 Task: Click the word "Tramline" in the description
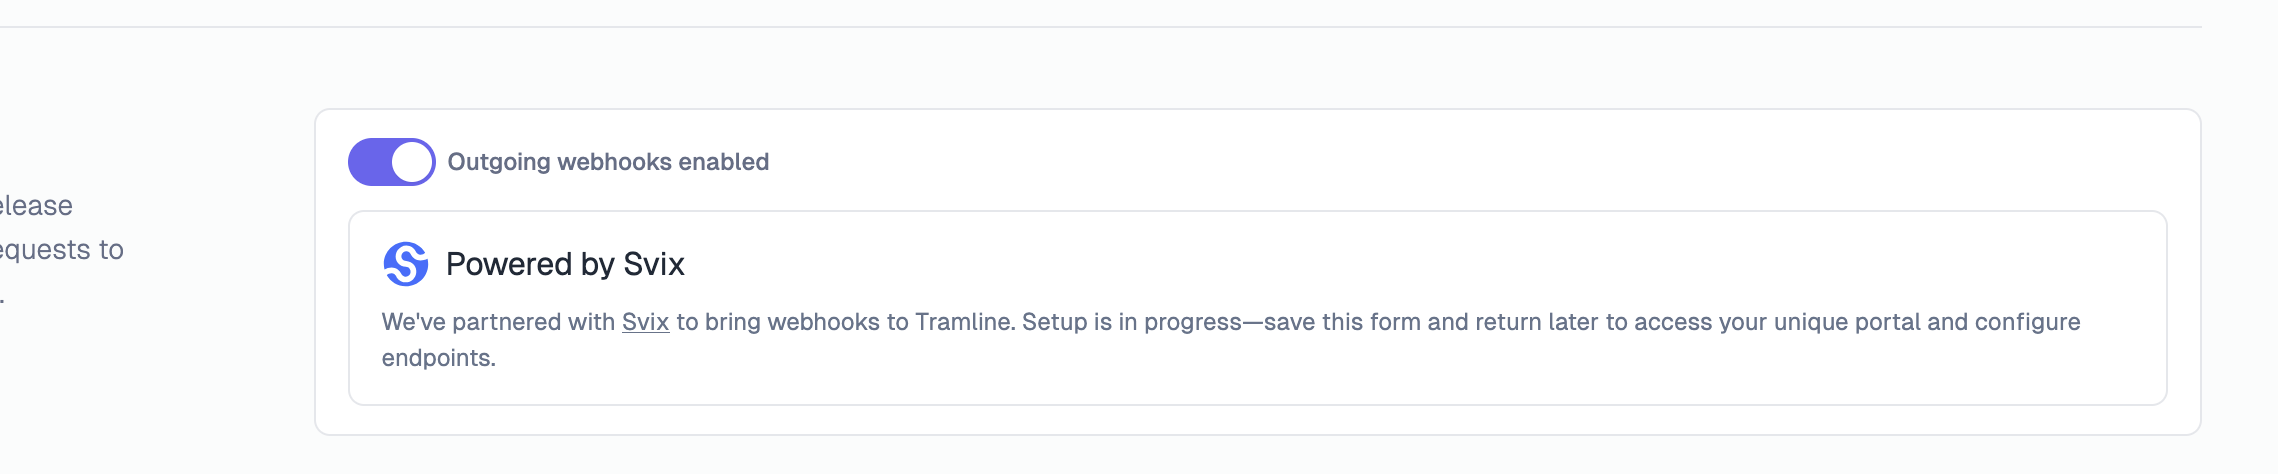pyautogui.click(x=964, y=322)
